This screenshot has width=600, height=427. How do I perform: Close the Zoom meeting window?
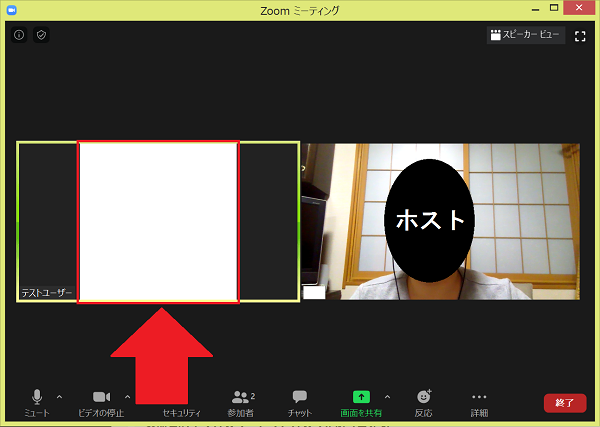click(x=579, y=8)
